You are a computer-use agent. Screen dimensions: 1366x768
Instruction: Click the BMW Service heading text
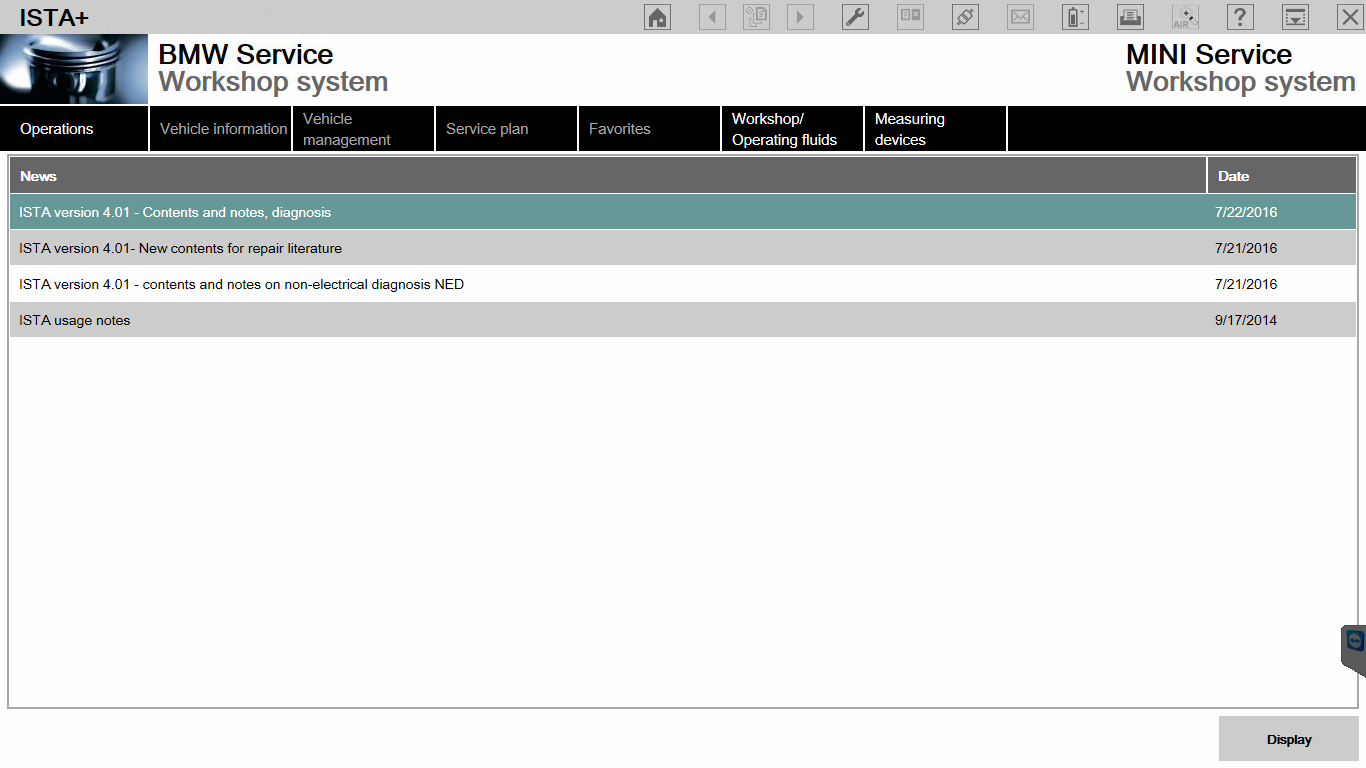246,54
